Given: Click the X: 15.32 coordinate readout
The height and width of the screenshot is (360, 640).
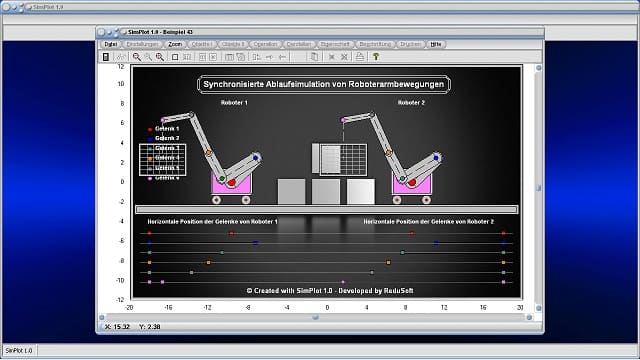Looking at the screenshot, I should (x=117, y=327).
